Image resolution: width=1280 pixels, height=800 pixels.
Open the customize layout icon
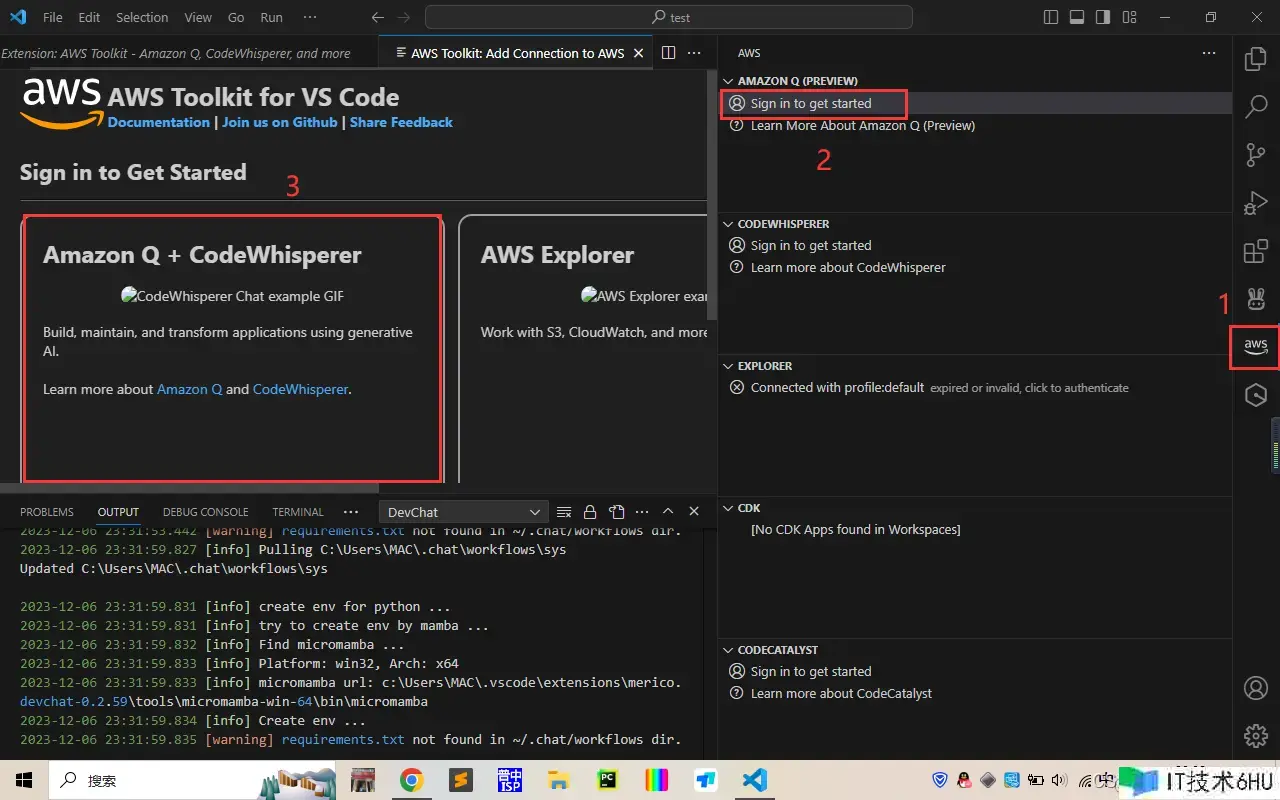(1130, 17)
